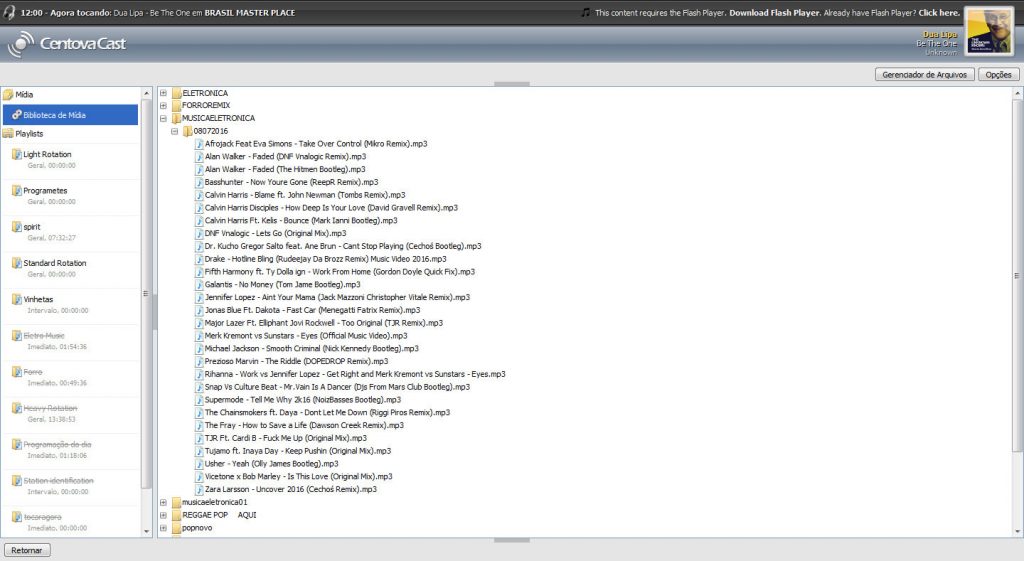
Task: Click the Zara Larsson Uncover file icon
Action: coord(199,489)
